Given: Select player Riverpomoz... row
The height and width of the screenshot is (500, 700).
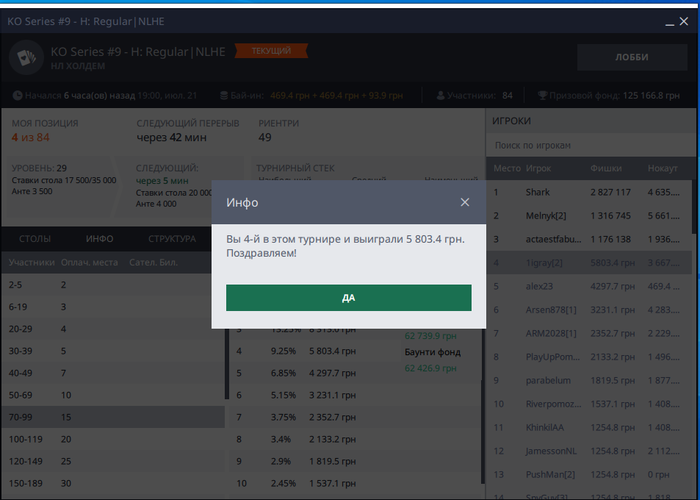Looking at the screenshot, I should 589,404.
